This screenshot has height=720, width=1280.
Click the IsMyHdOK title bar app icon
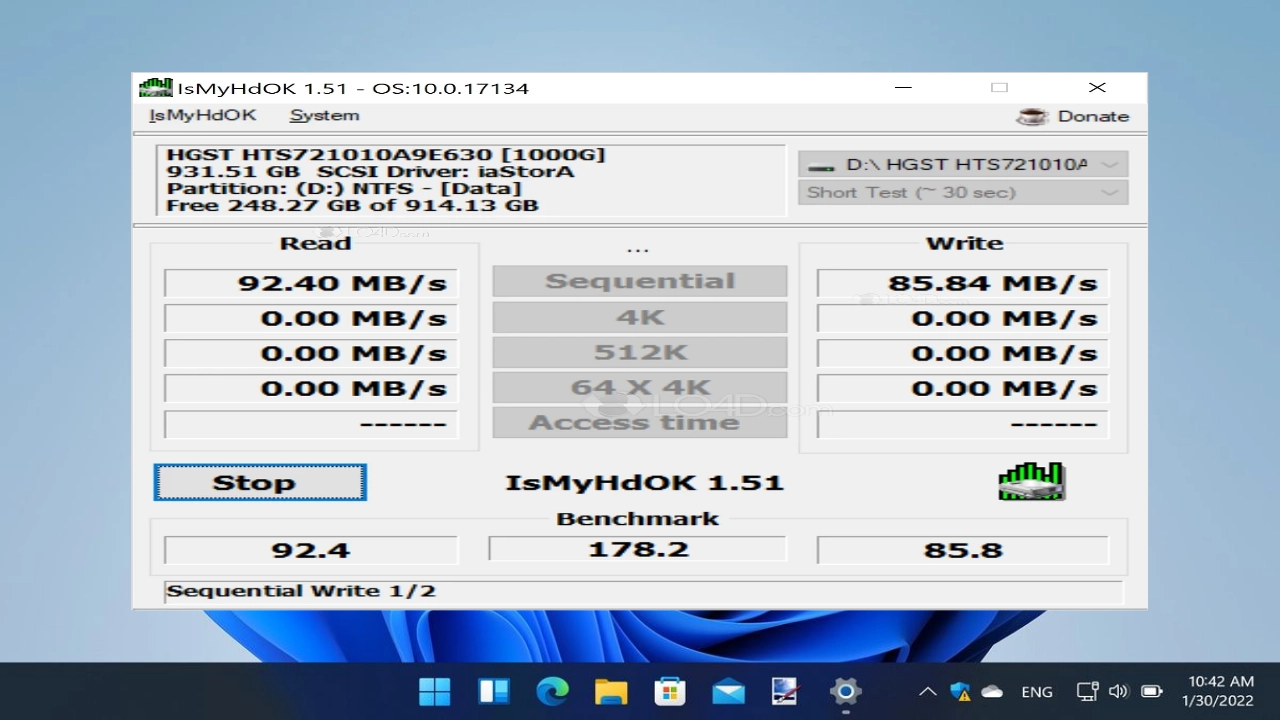pyautogui.click(x=154, y=87)
